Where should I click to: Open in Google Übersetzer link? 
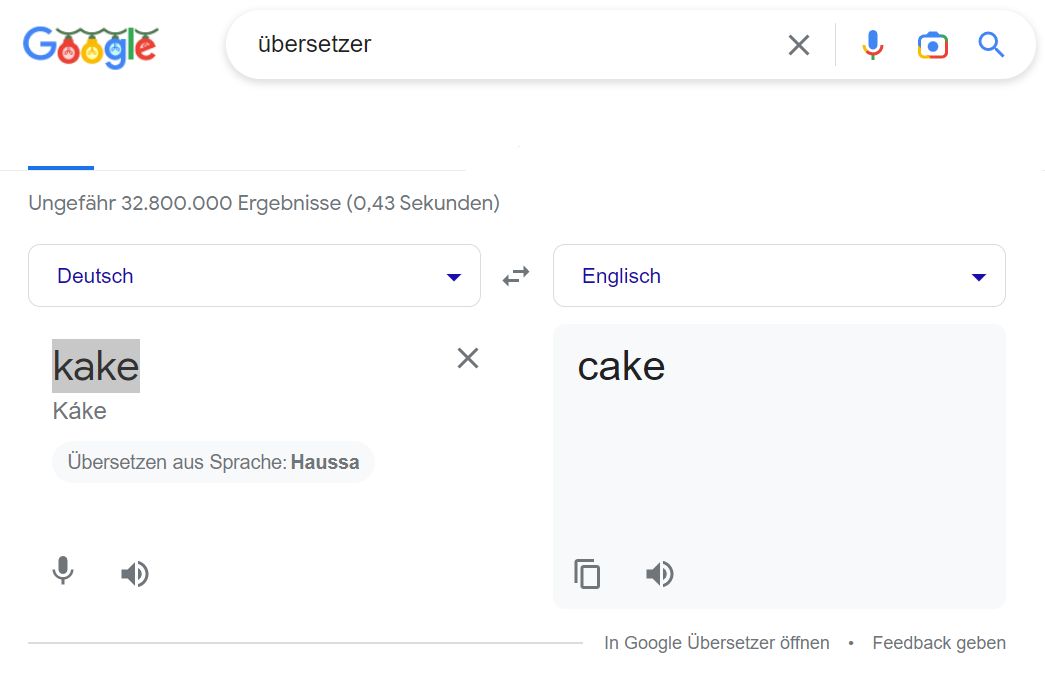tap(716, 643)
